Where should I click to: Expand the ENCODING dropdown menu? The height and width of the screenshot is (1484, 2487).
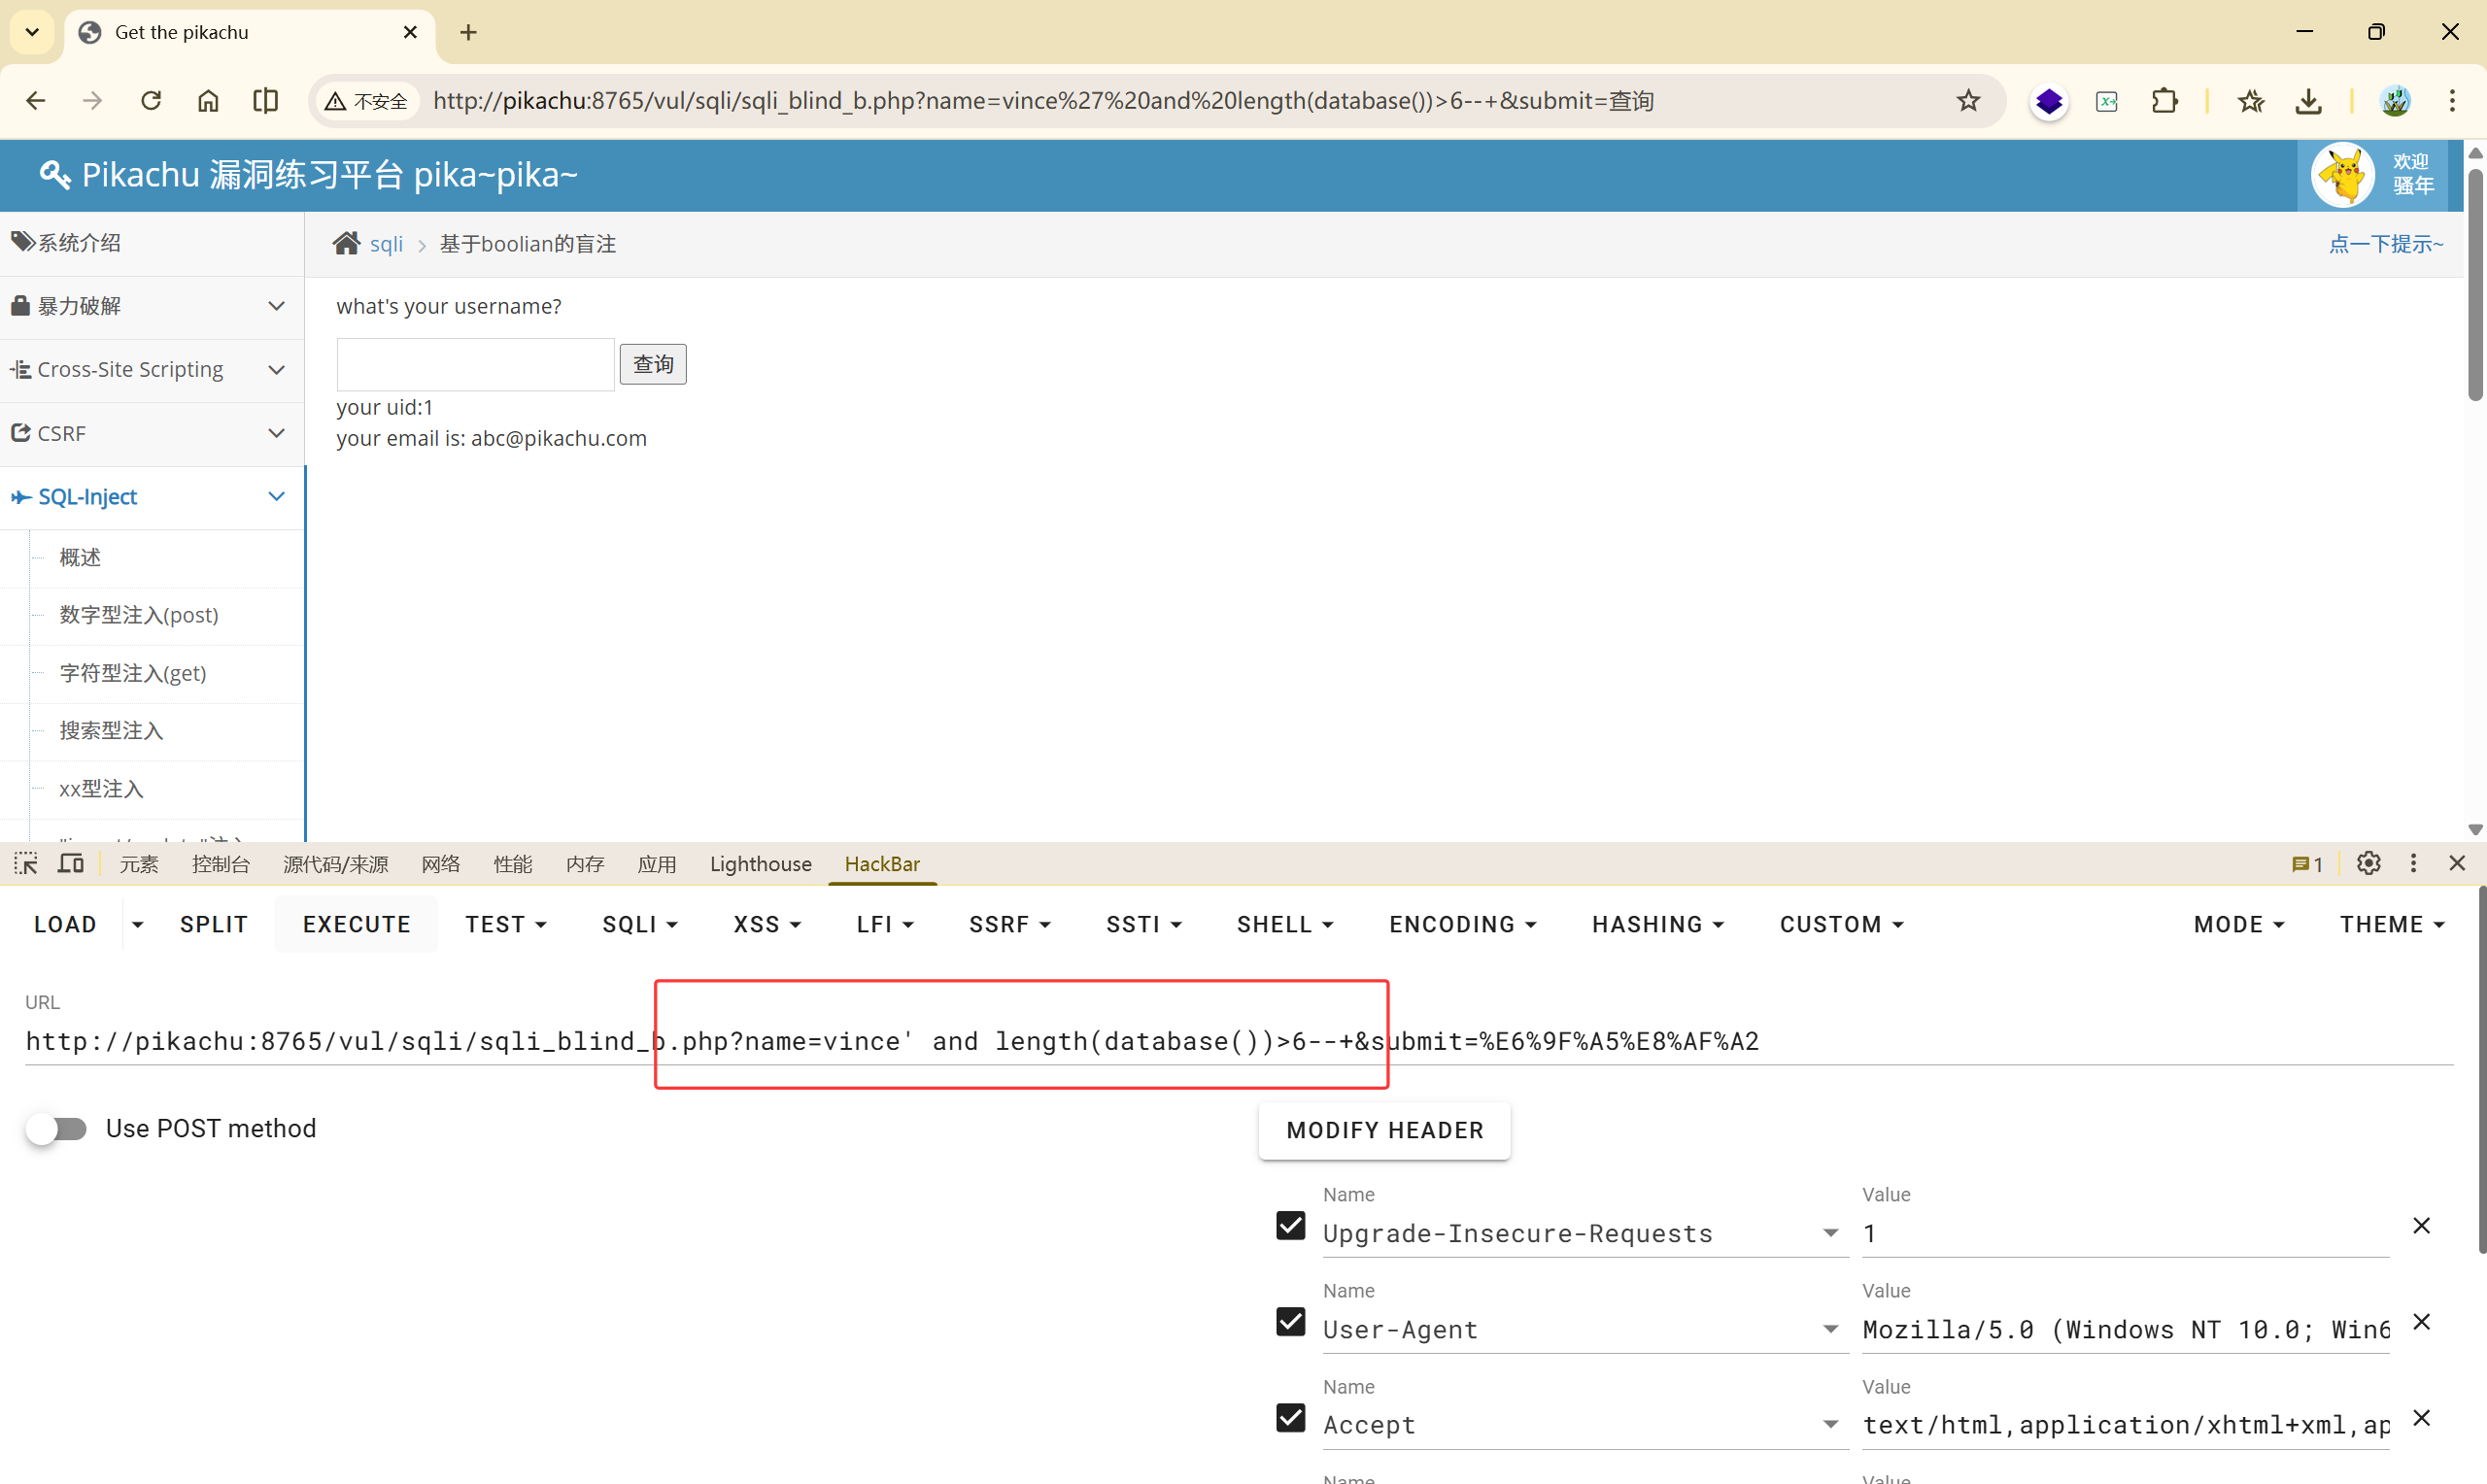point(1462,925)
